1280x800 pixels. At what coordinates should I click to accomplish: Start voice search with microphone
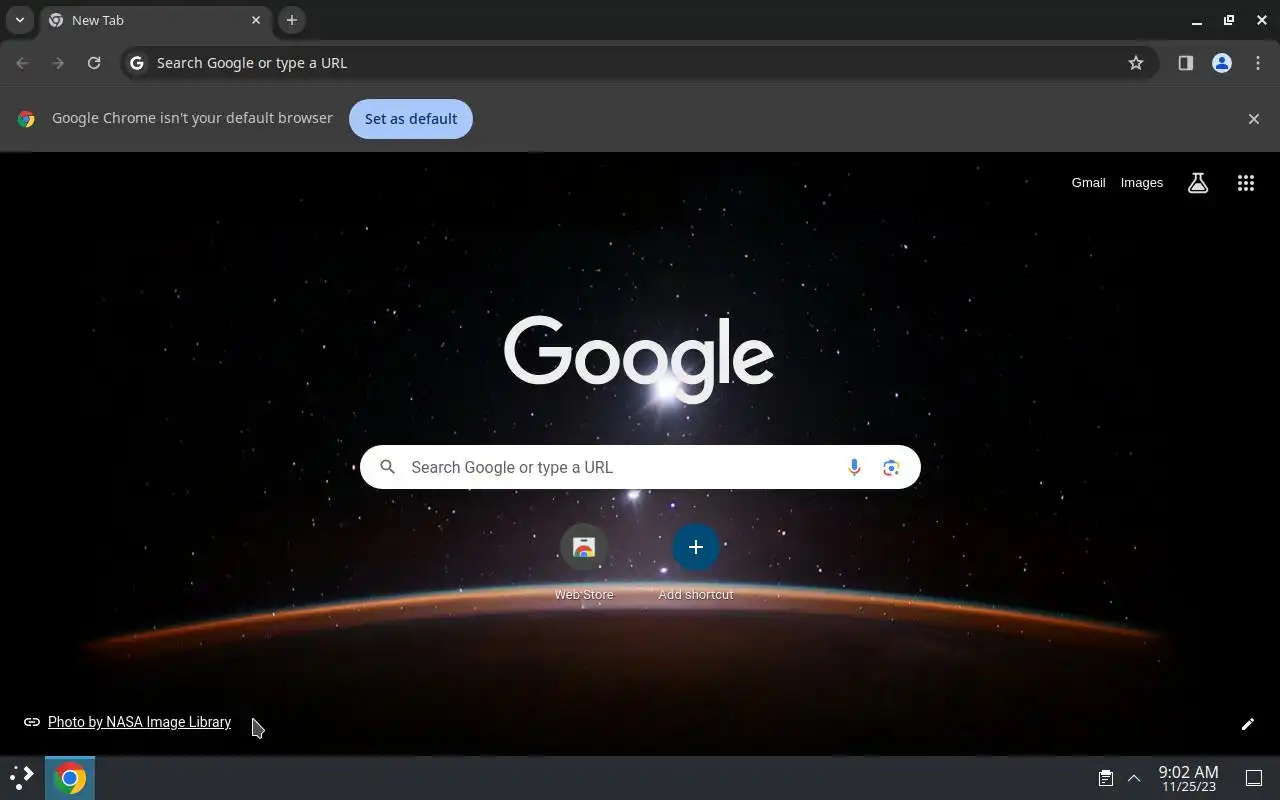point(854,467)
